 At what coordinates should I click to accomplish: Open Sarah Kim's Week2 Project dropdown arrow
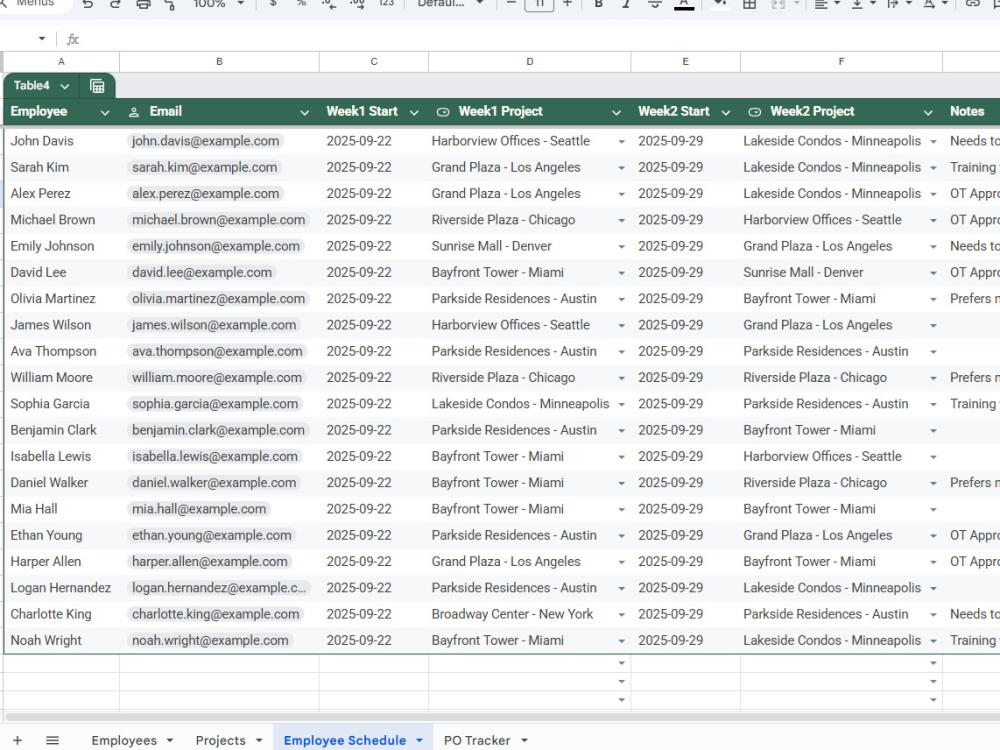[933, 168]
